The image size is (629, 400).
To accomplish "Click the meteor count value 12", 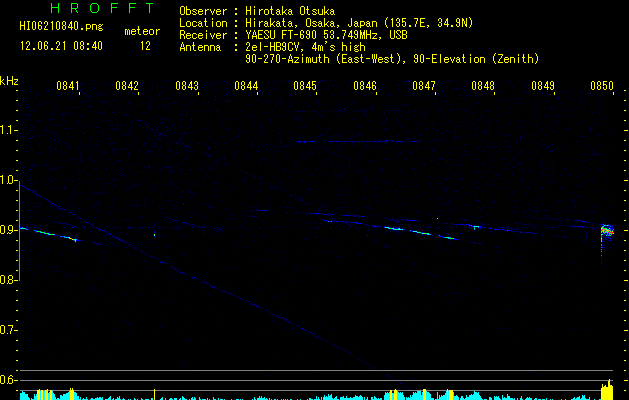I will click(145, 46).
